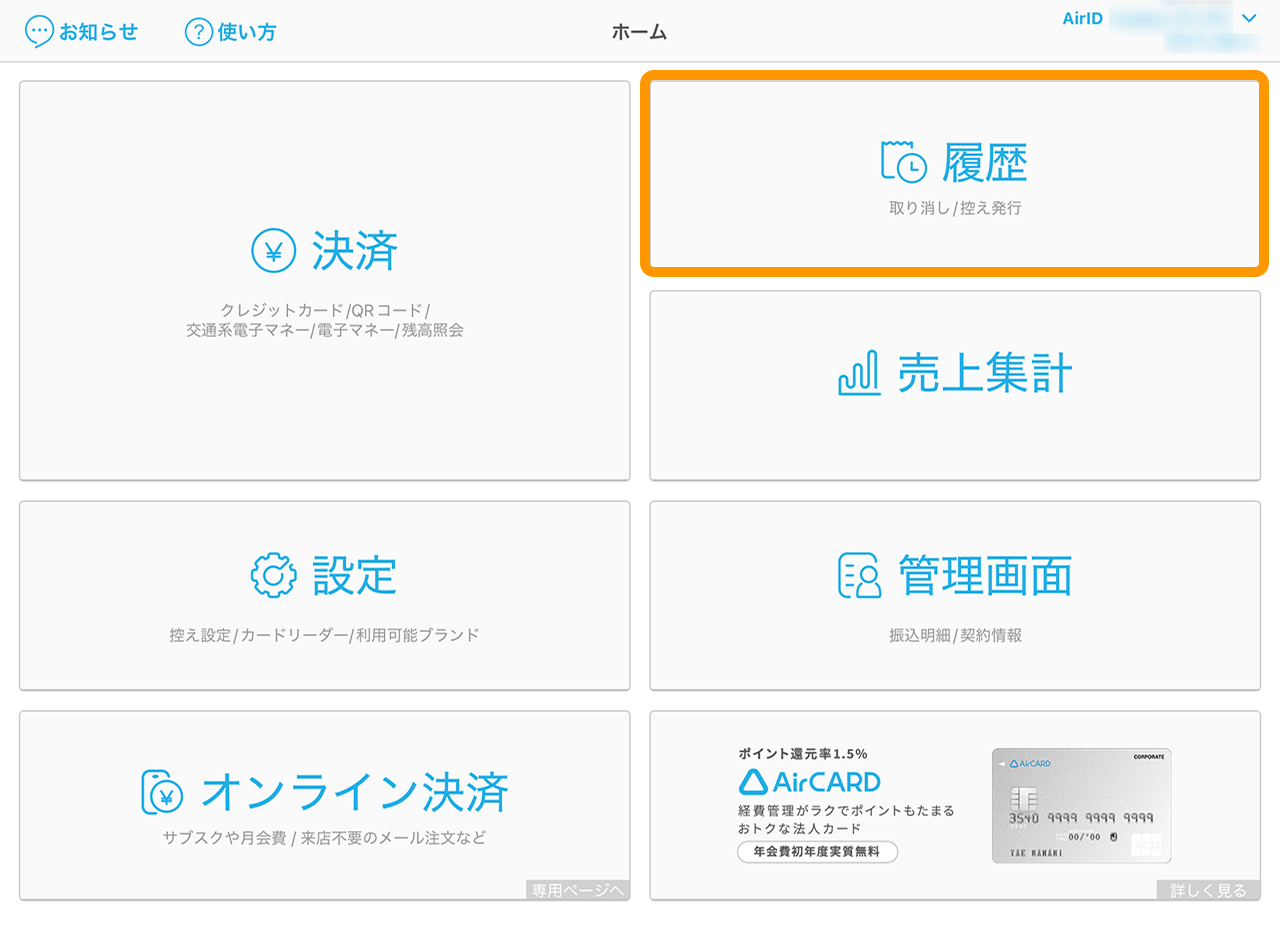Click the AirCARD triangle logo
1280x937 pixels.
752,781
